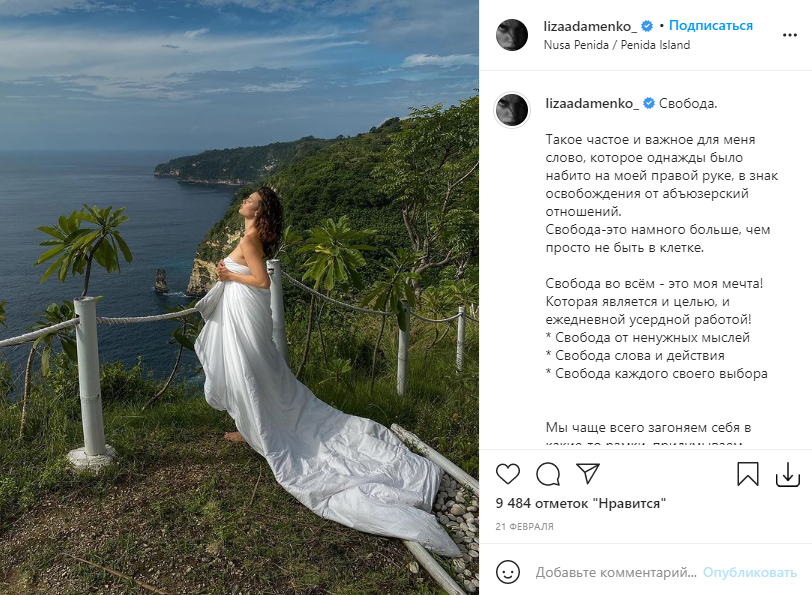Click the caption profile avatar

(x=512, y=111)
